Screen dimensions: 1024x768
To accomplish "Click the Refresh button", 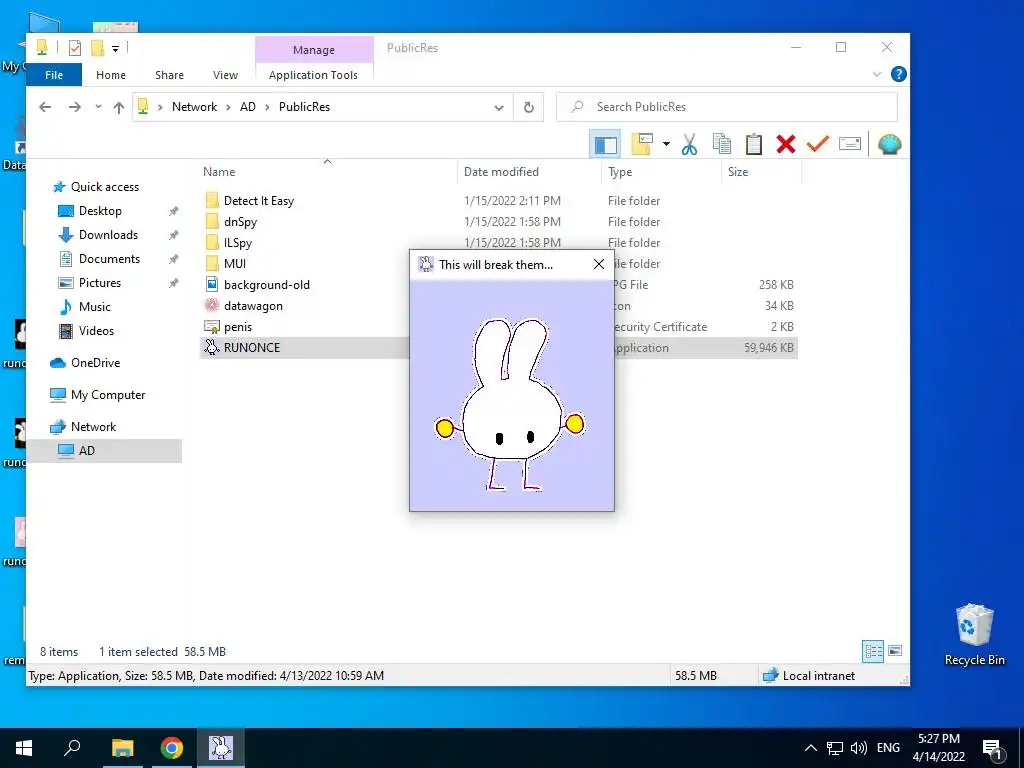I will pos(529,107).
